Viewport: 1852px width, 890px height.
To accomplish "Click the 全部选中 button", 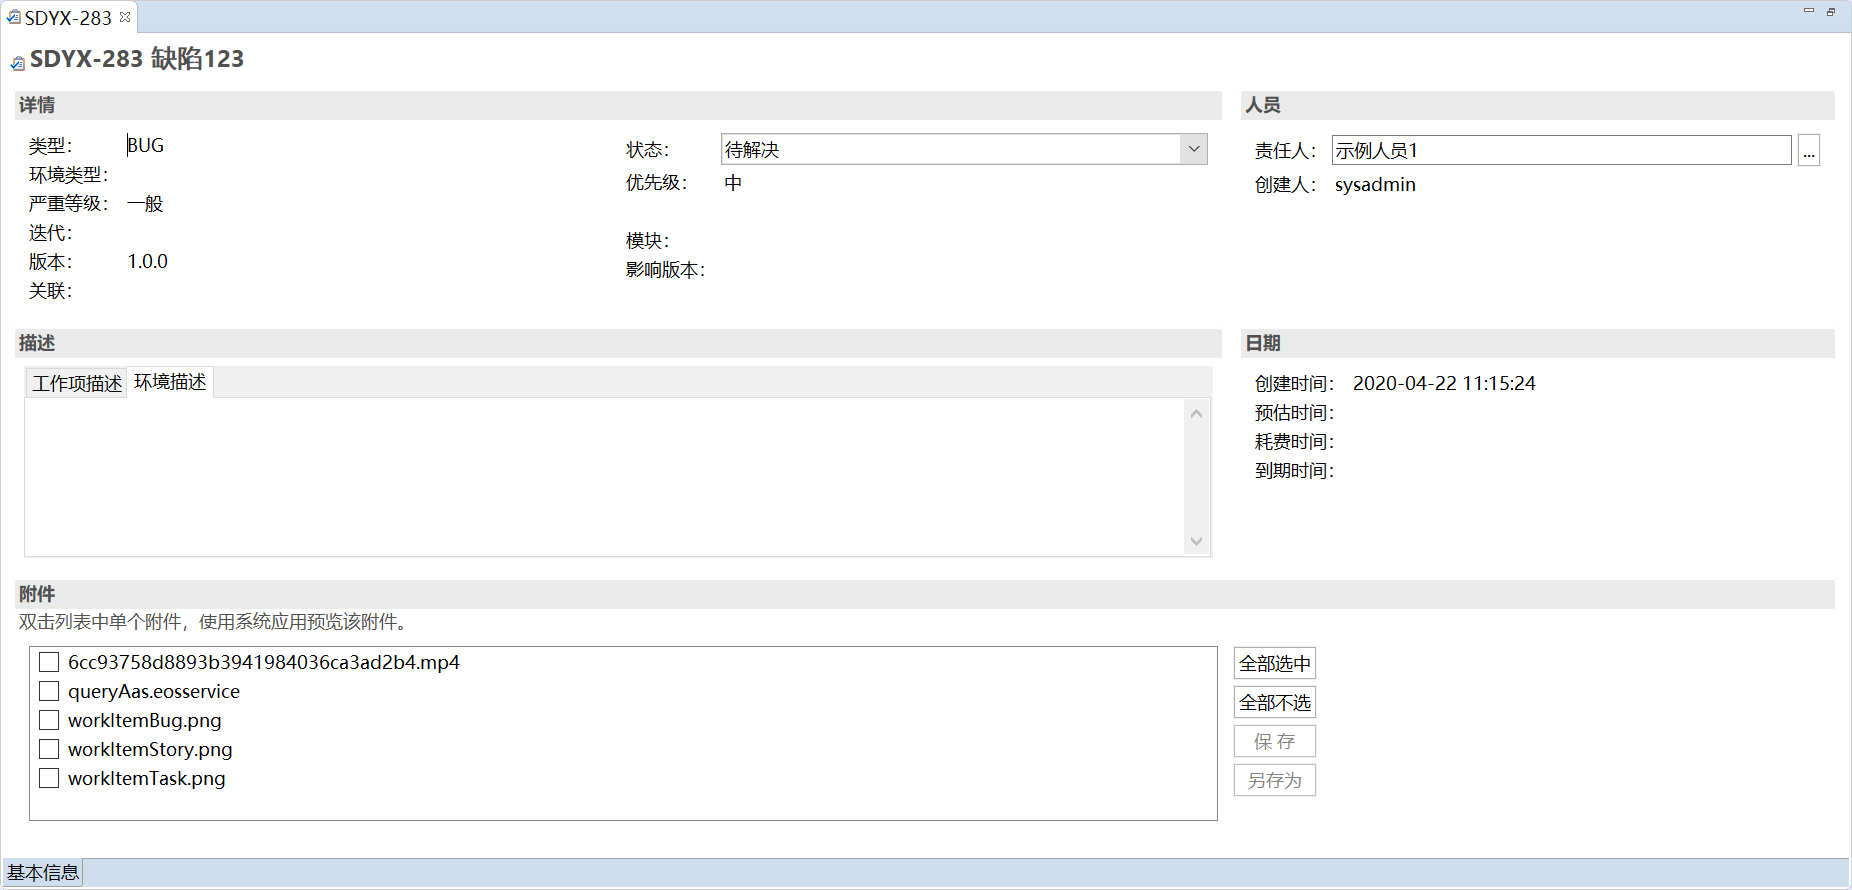I will pos(1274,663).
